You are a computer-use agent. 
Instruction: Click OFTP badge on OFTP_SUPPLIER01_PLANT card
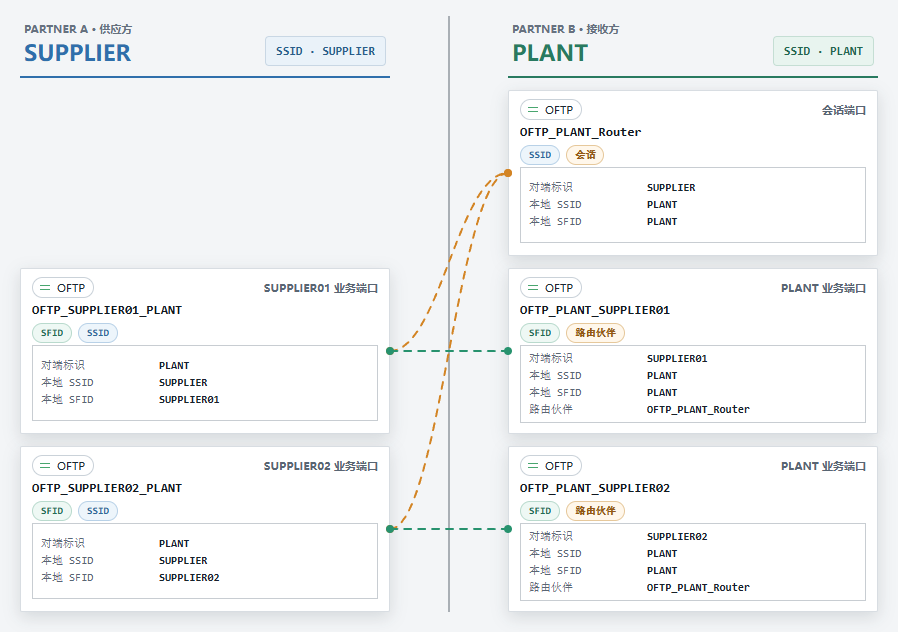point(62,288)
